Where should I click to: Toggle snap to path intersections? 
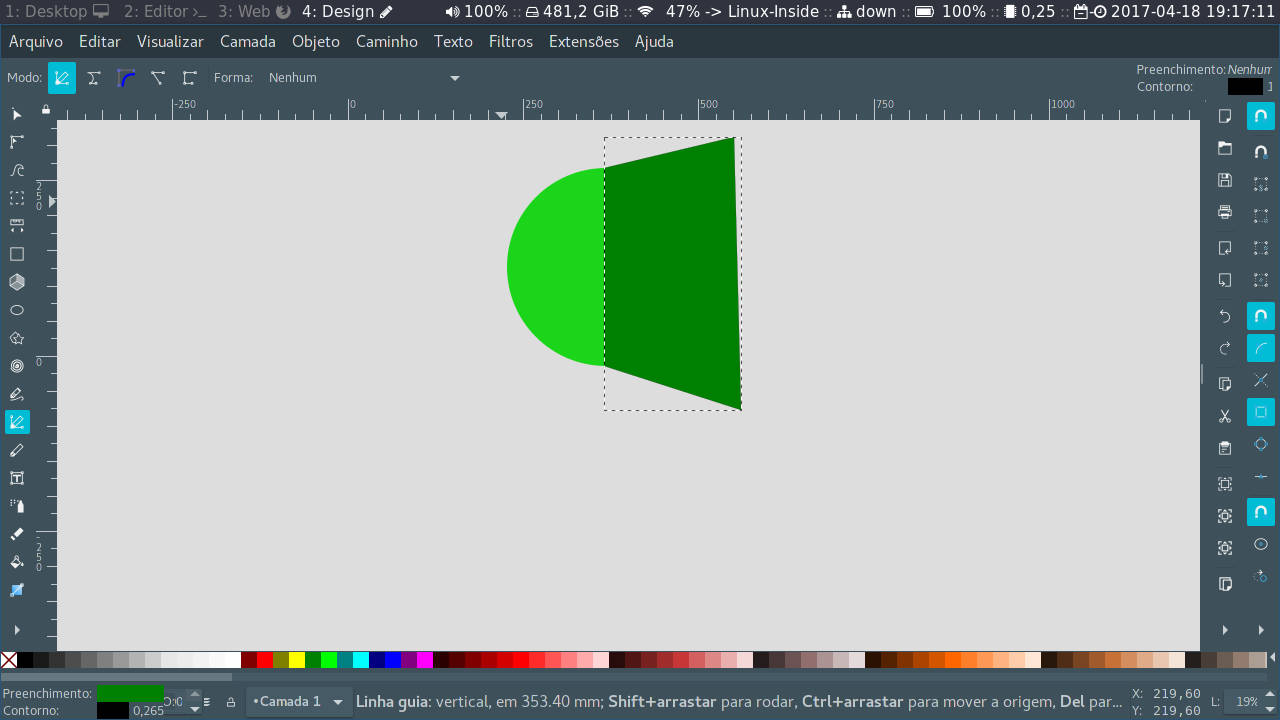1261,380
